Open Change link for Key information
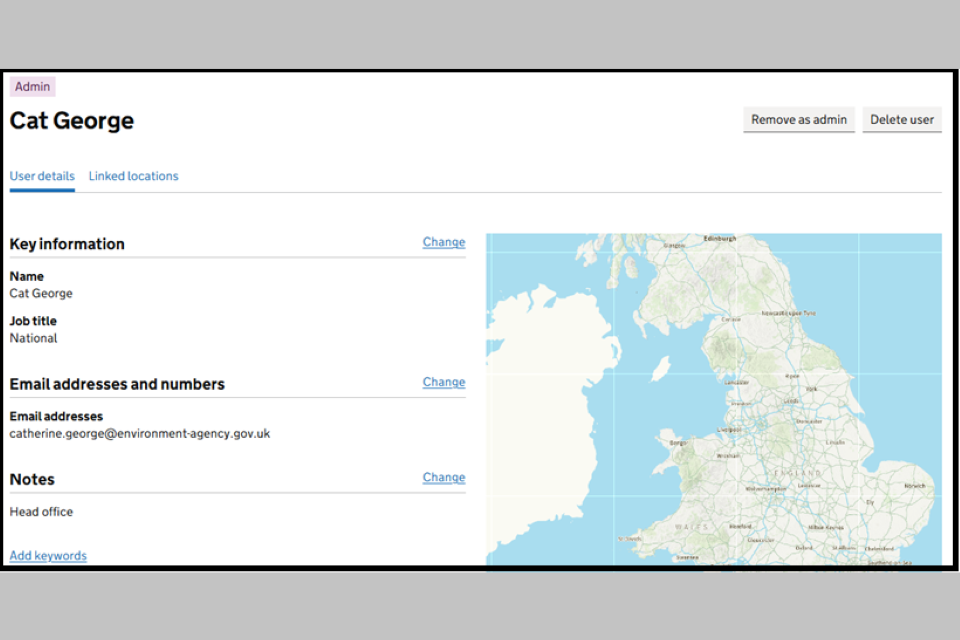Screen dimensions: 960x640 coord(443,242)
